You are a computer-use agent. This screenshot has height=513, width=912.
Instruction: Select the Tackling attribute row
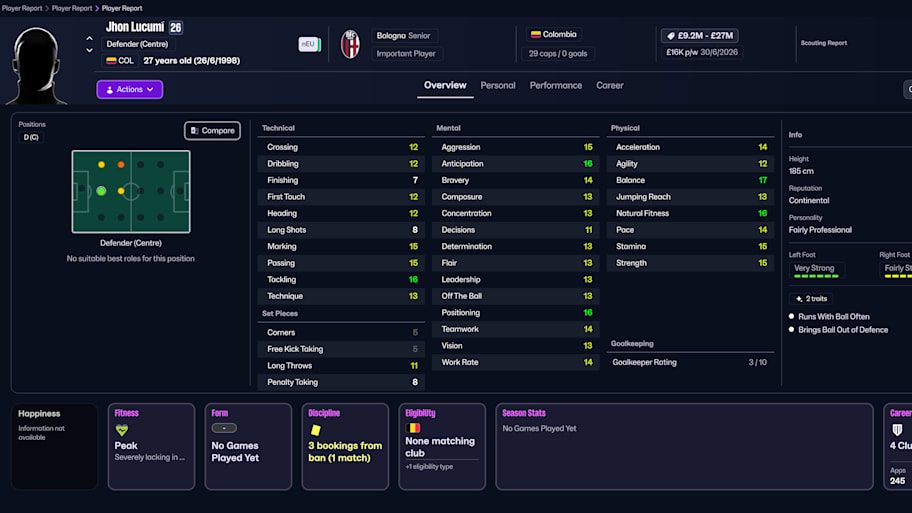coord(341,280)
